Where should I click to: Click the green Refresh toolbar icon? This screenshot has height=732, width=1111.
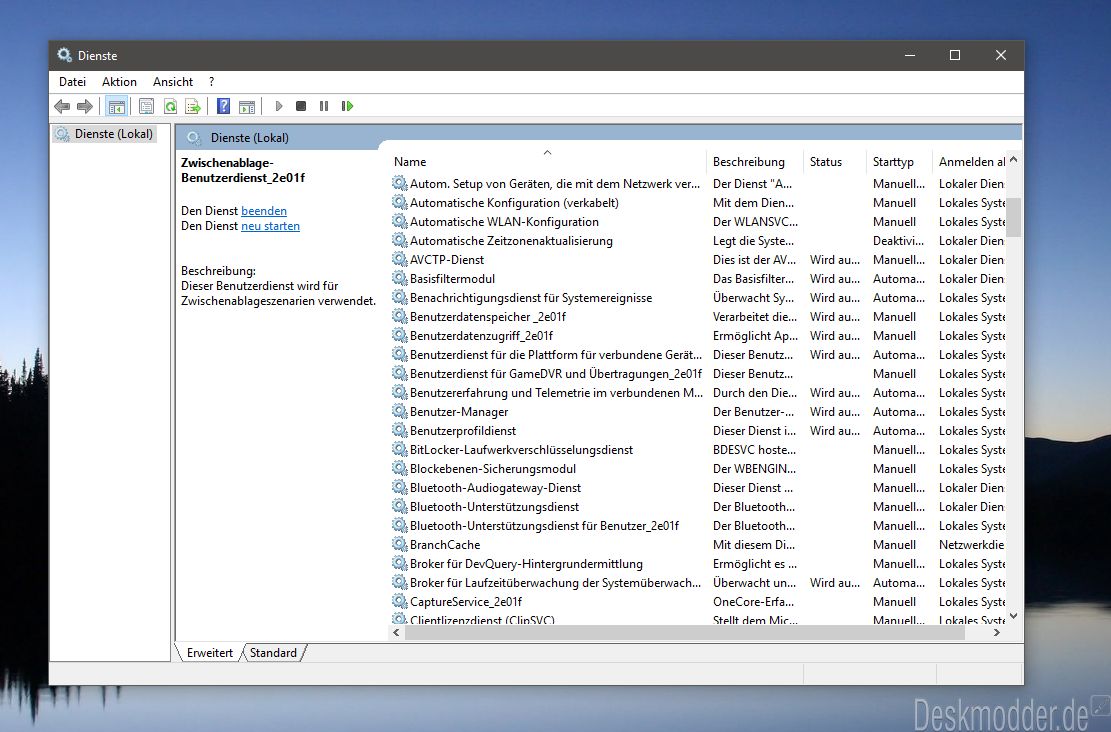pyautogui.click(x=170, y=106)
